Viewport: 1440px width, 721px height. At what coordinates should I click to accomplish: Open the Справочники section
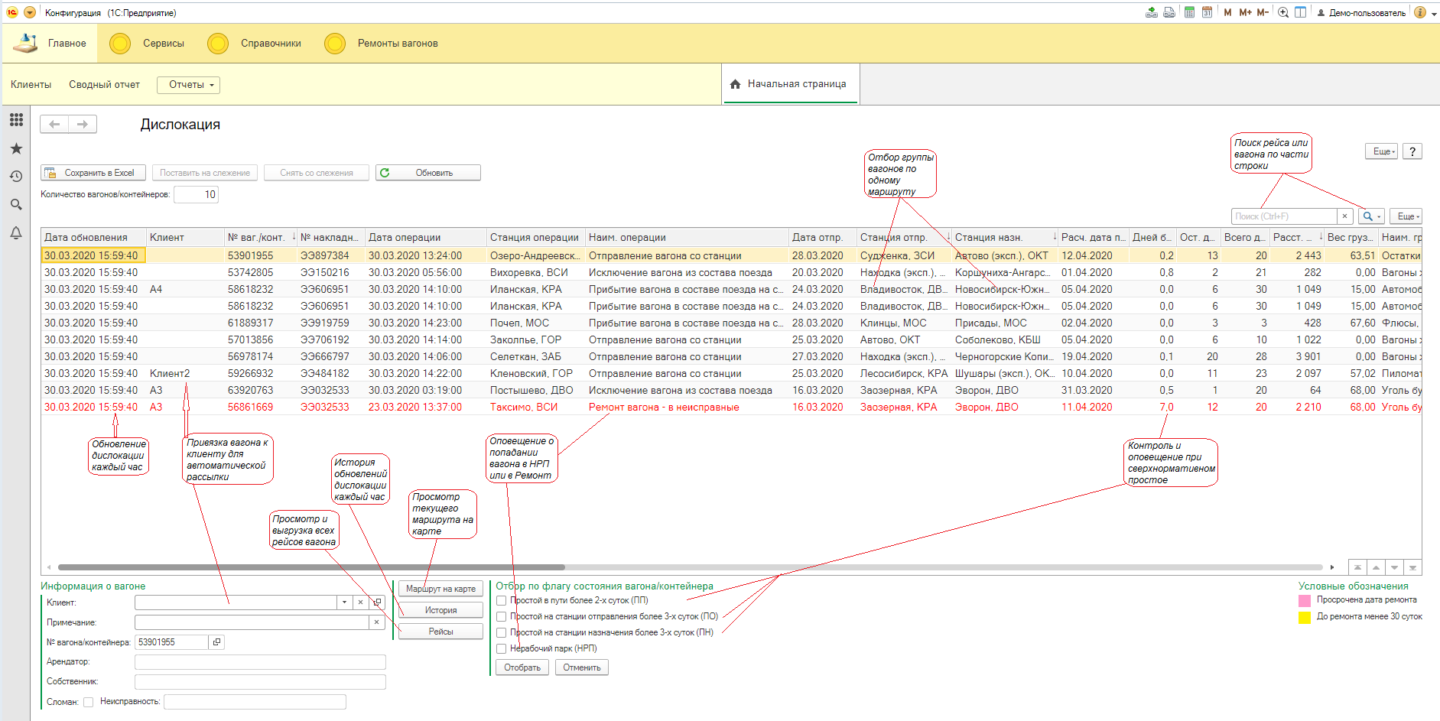tap(254, 43)
